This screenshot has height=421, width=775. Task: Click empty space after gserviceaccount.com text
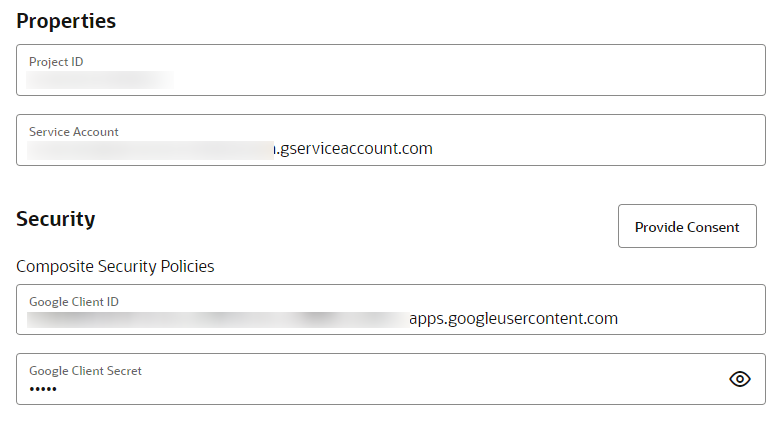(x=600, y=149)
